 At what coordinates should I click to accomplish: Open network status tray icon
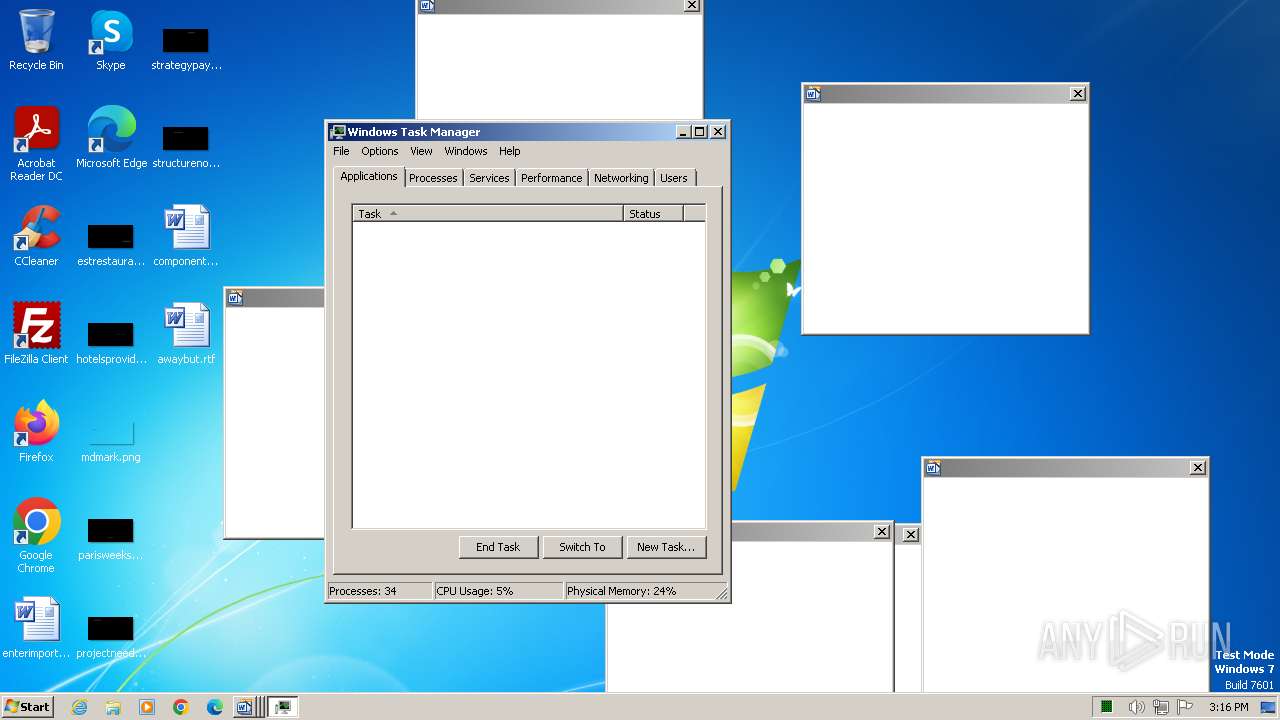point(1160,707)
